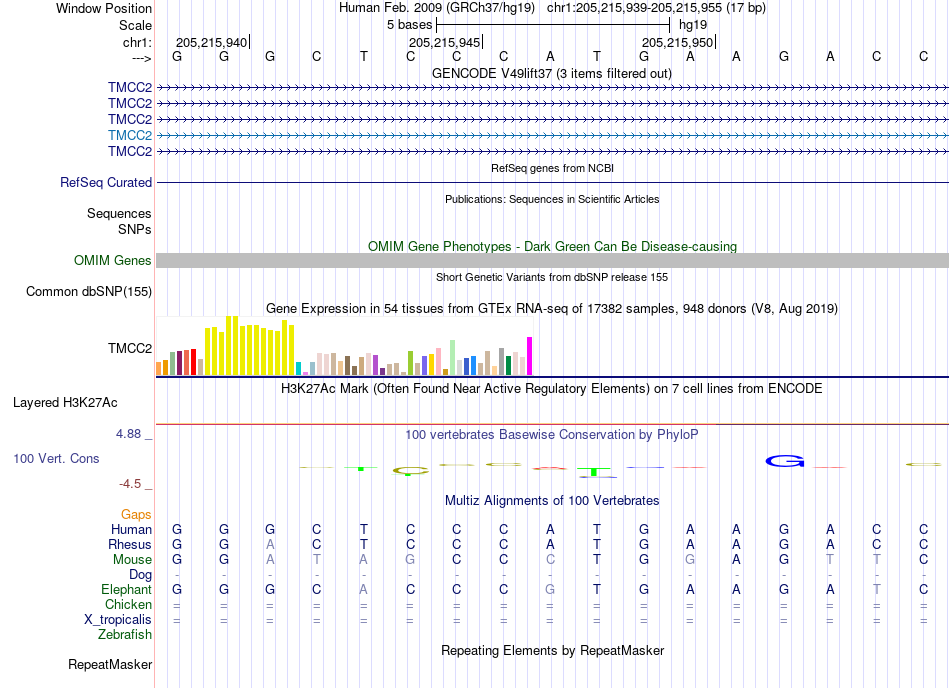Click the blue G logo in PhyloP conservation track

point(785,461)
